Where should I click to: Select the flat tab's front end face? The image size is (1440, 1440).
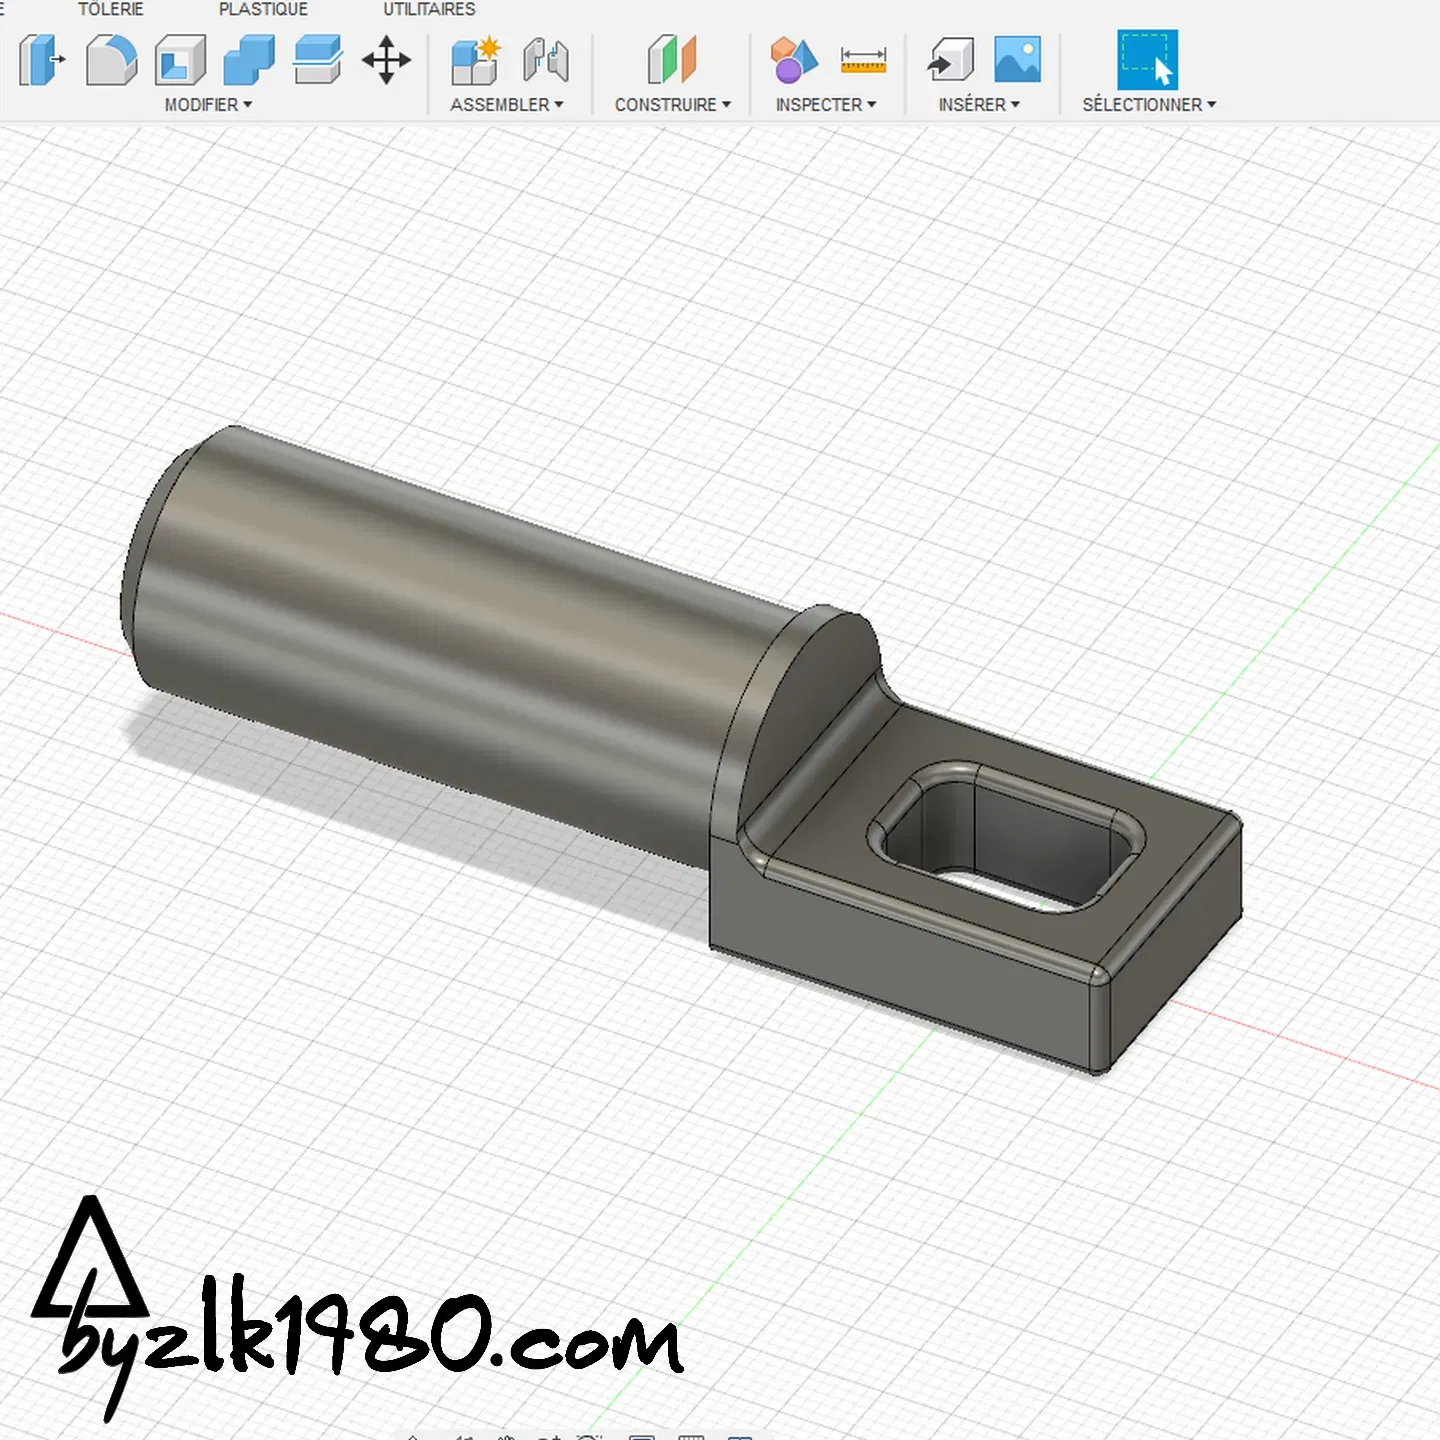click(1175, 945)
